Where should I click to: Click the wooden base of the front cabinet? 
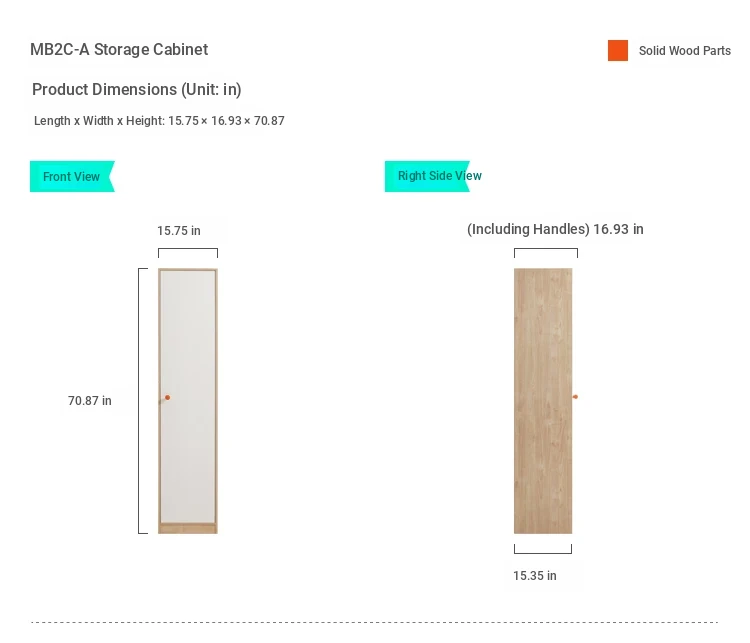[188, 529]
